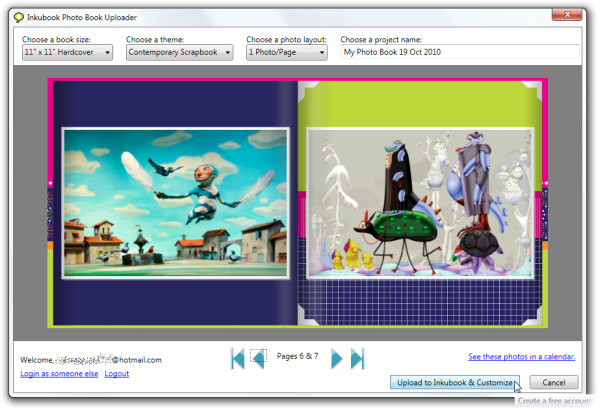Click the Choose a photo layout label
This screenshot has width=600, height=410.
click(286, 39)
